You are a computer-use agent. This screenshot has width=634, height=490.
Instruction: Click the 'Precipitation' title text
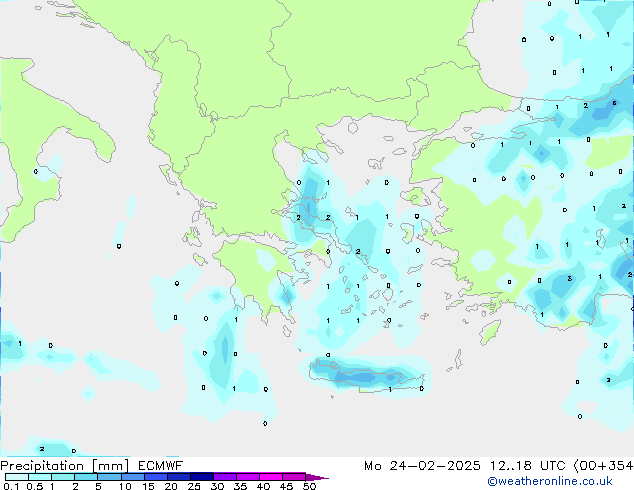[x=42, y=466]
